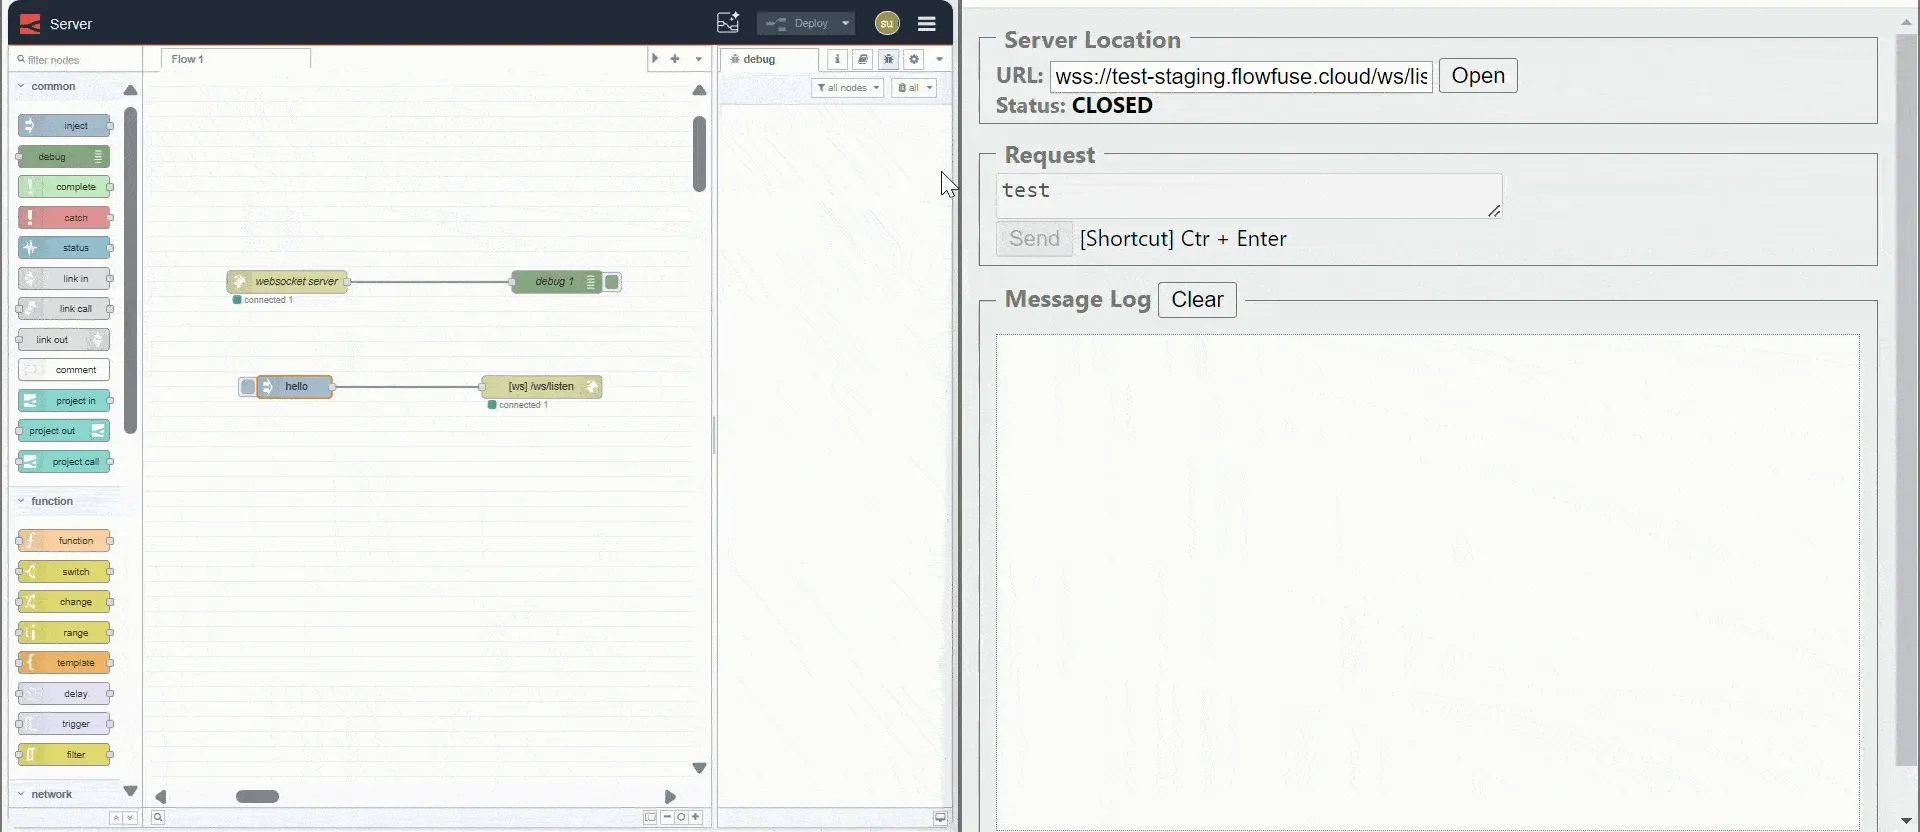
Task: Select the [ws] /ws/listen node
Action: [542, 387]
